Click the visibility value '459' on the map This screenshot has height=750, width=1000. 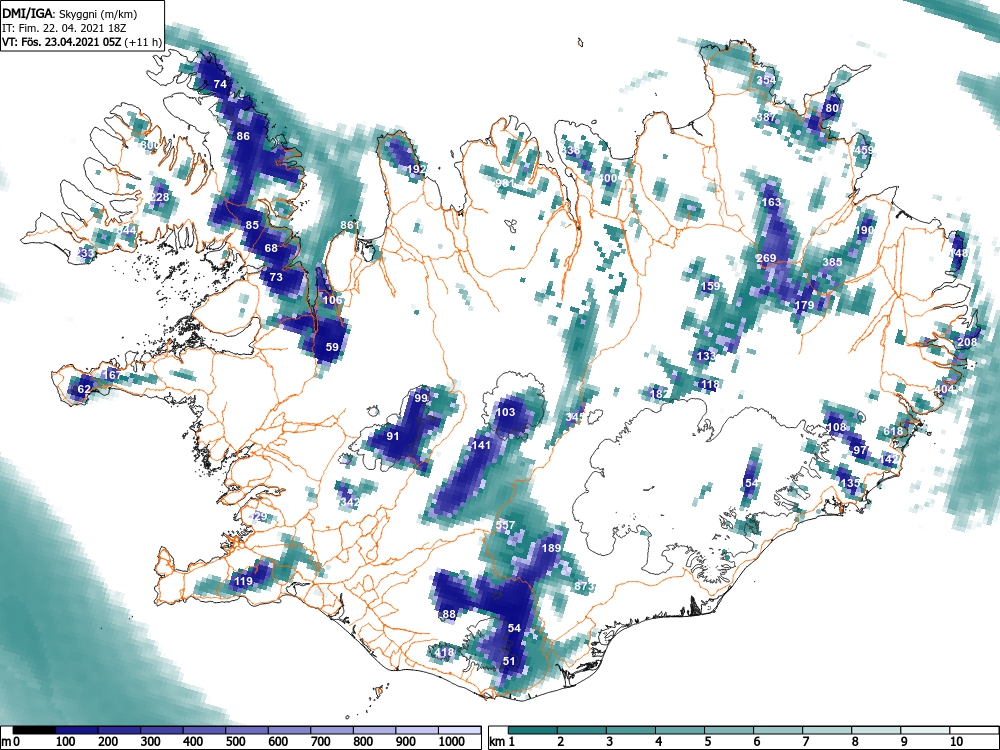864,150
